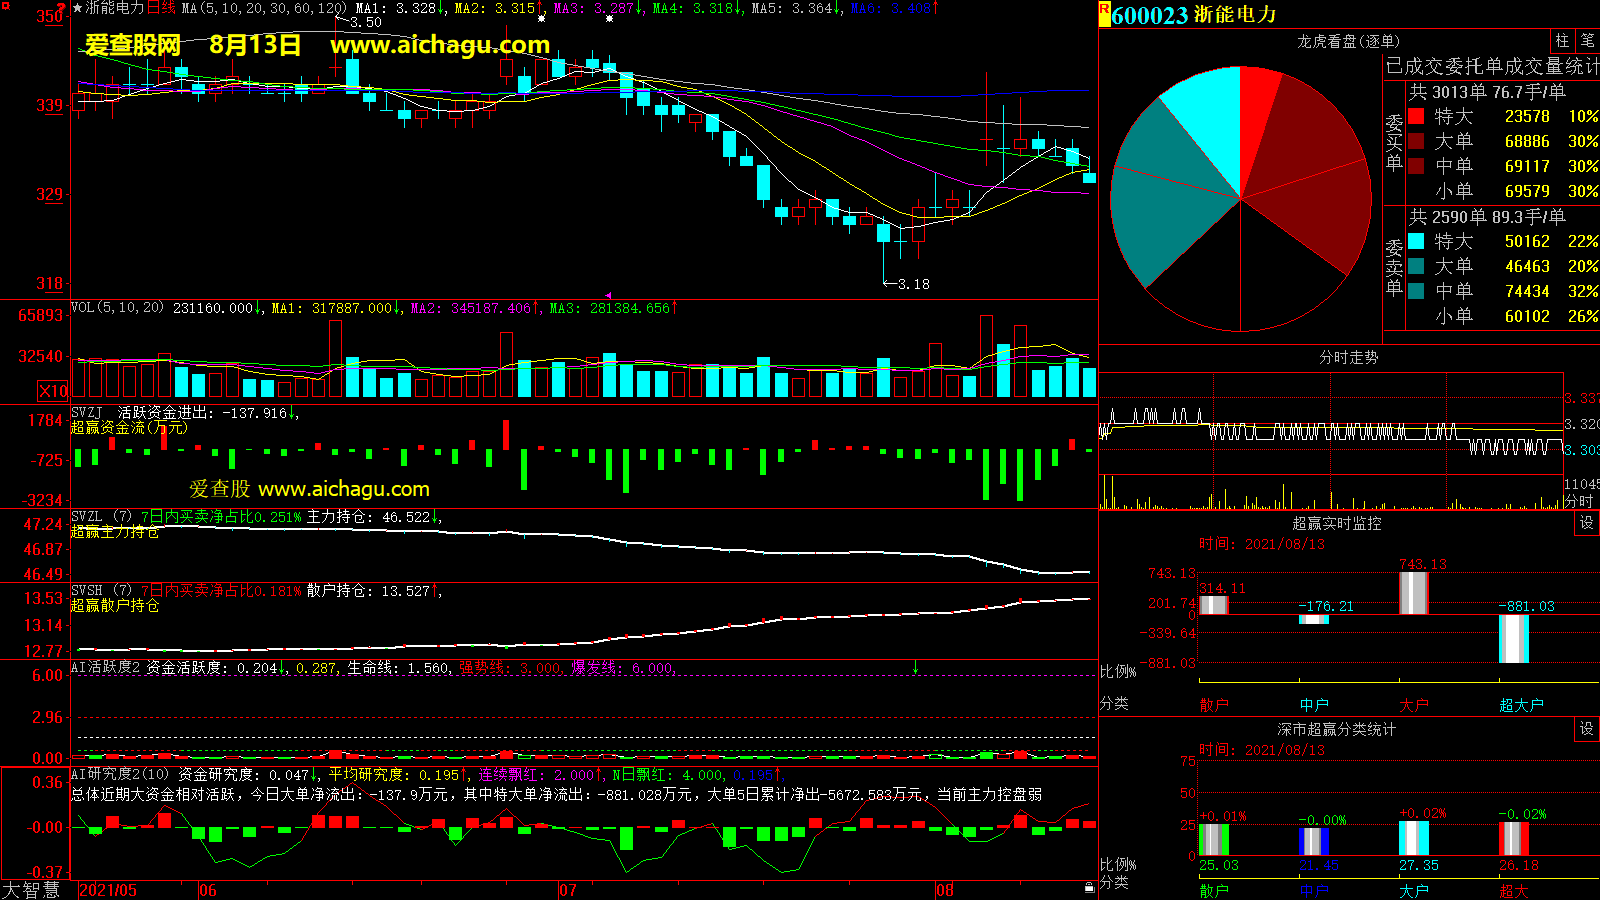Click the red square icon top-left corner
Image resolution: width=1600 pixels, height=900 pixels.
click(6, 6)
